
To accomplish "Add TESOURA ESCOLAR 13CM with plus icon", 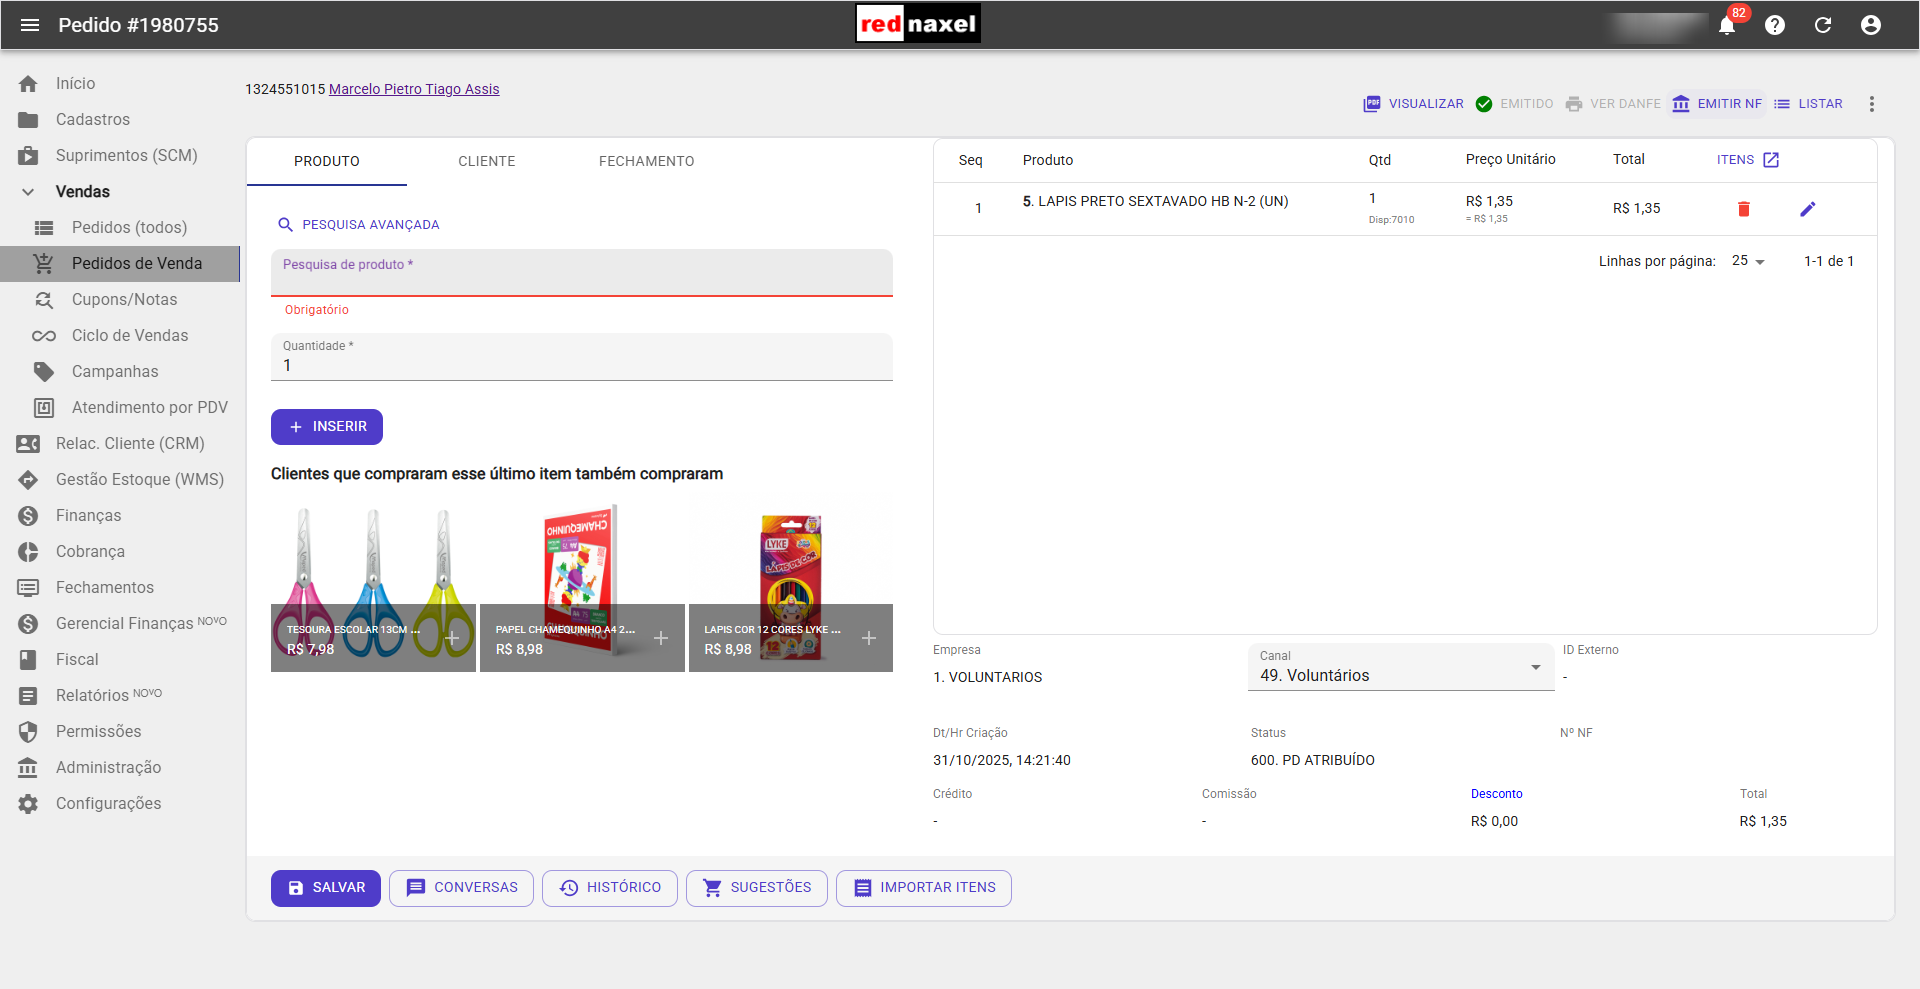I will pyautogui.click(x=452, y=638).
